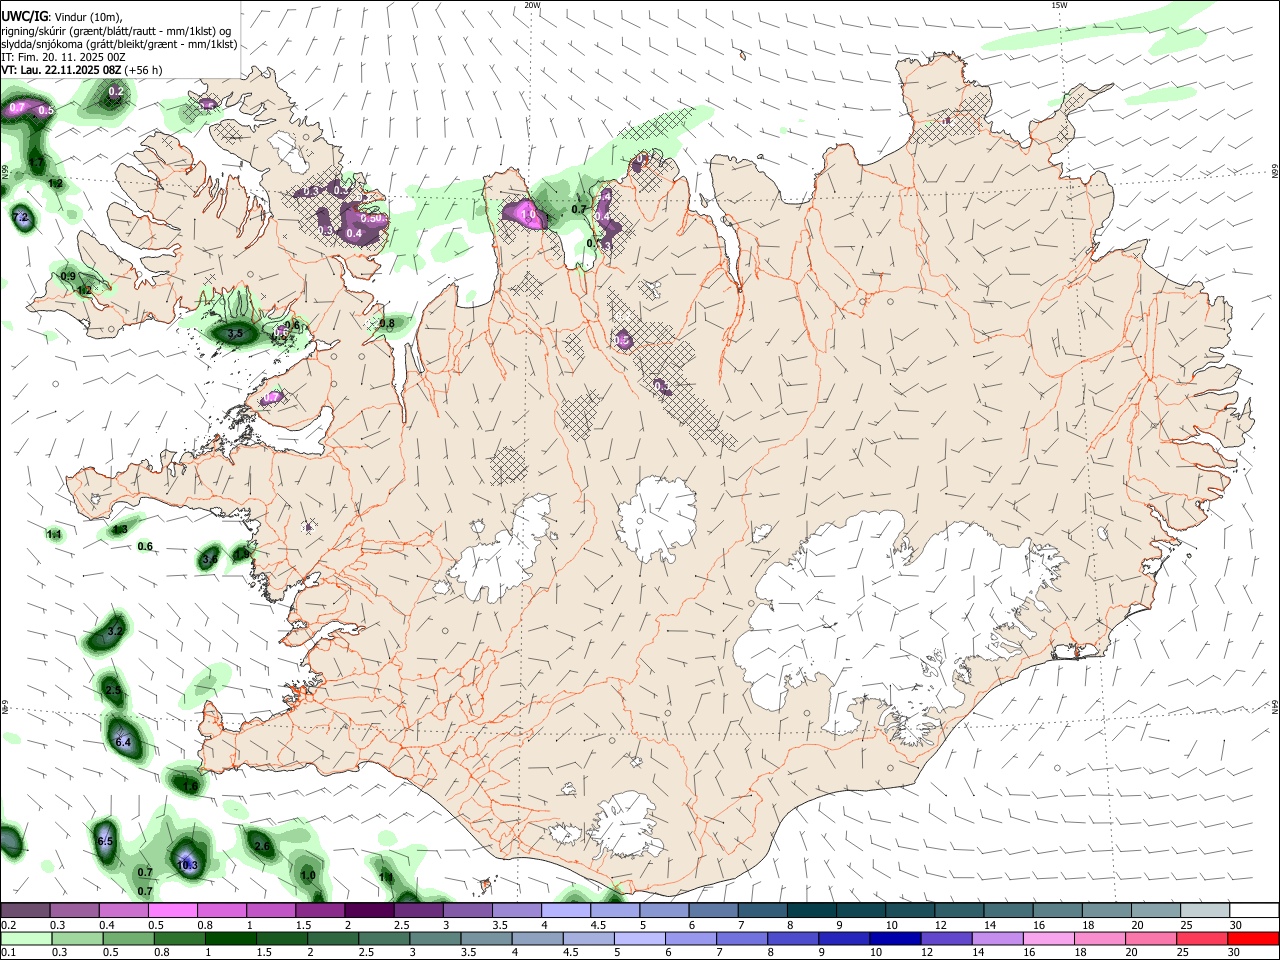Click the 10.3 precipitation value on the map
Screen dimensions: 1280x960
tap(187, 865)
